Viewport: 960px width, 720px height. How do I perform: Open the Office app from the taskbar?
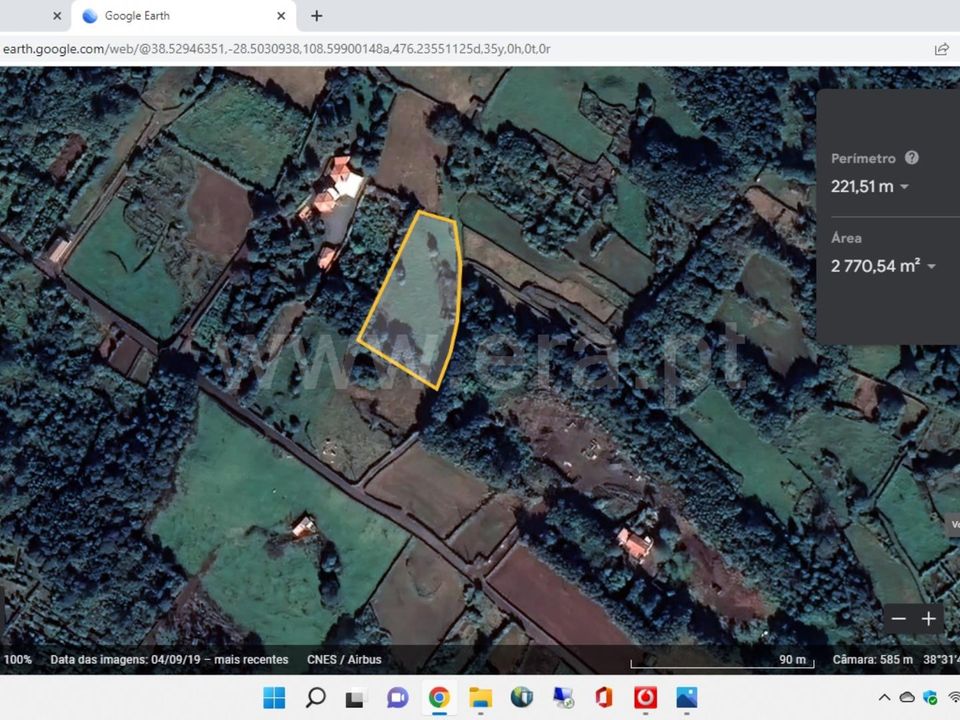click(x=604, y=697)
